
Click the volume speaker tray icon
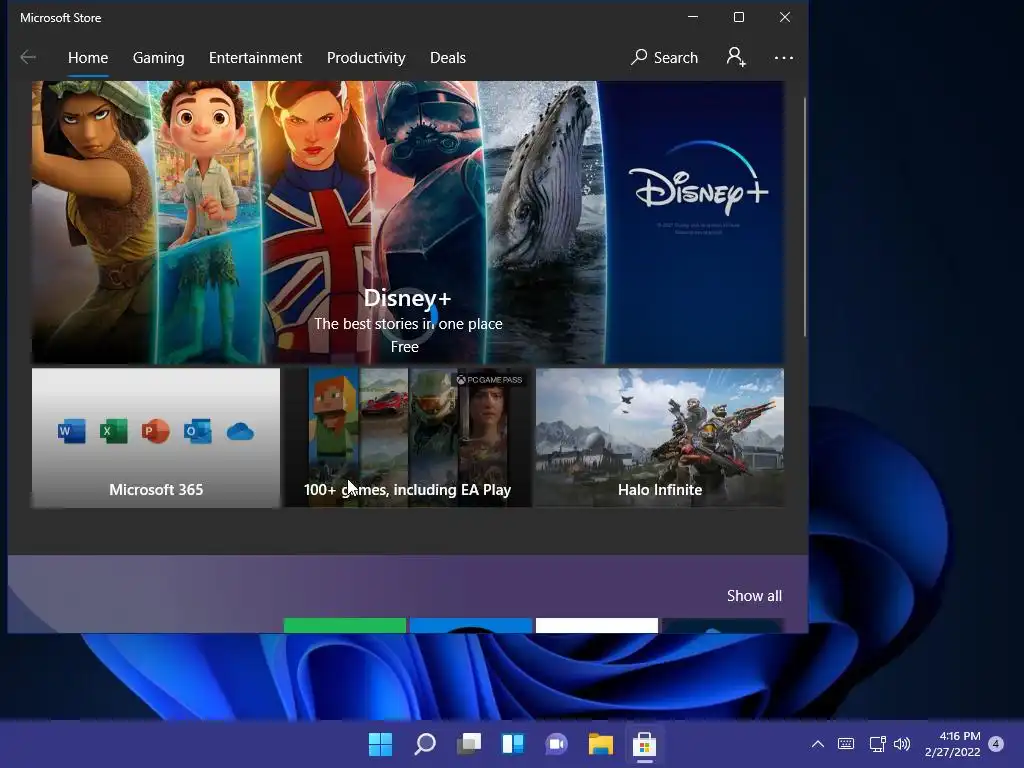(x=902, y=744)
